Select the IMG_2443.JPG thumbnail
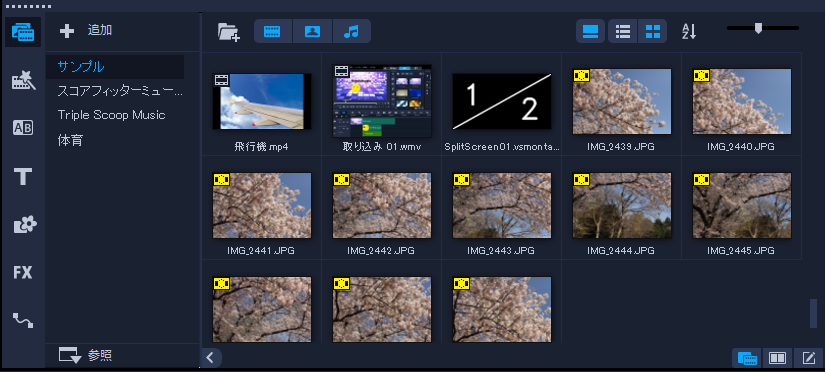826x372 pixels. tap(502, 205)
